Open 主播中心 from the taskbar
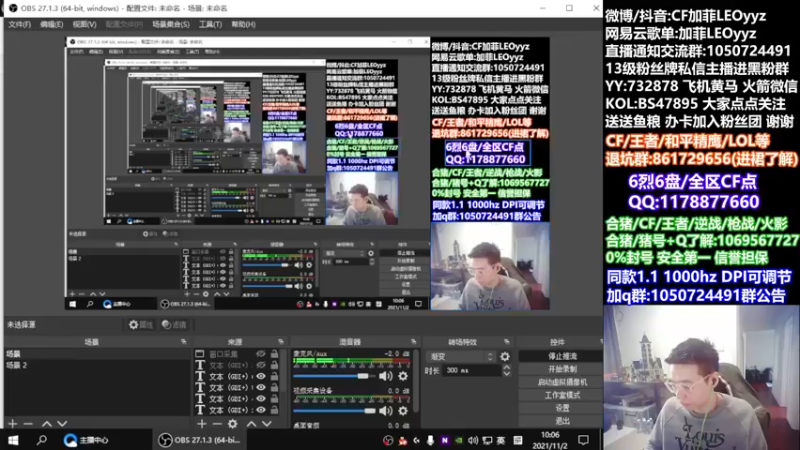Viewport: 800px width, 450px height. tap(86, 440)
